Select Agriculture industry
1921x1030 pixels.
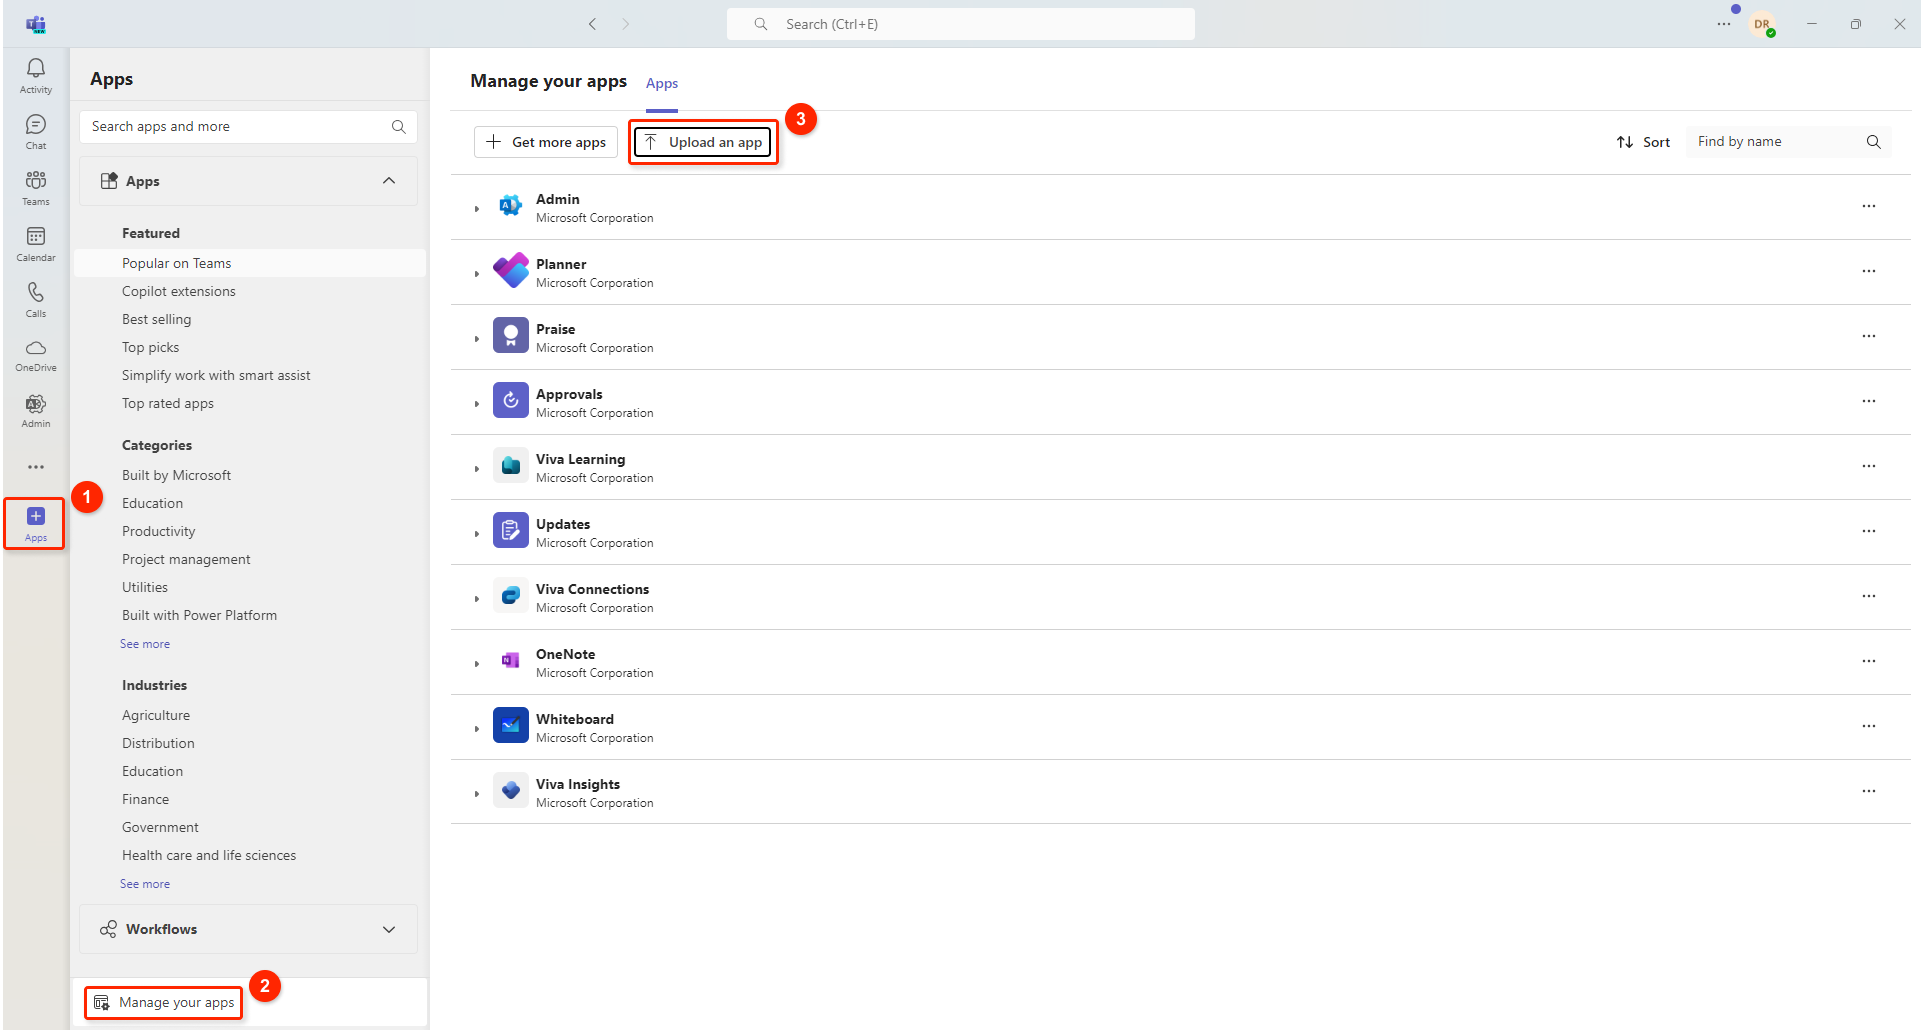click(156, 715)
